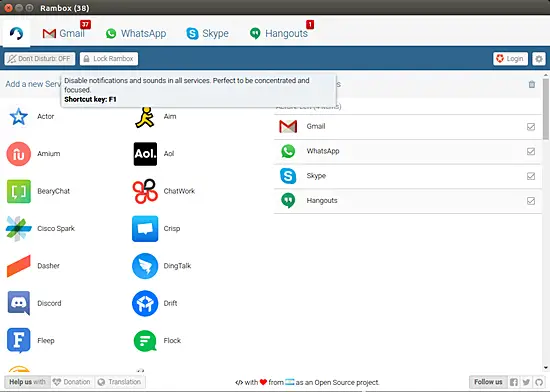
Task: Click the DingTalk service label
Action: point(177,266)
